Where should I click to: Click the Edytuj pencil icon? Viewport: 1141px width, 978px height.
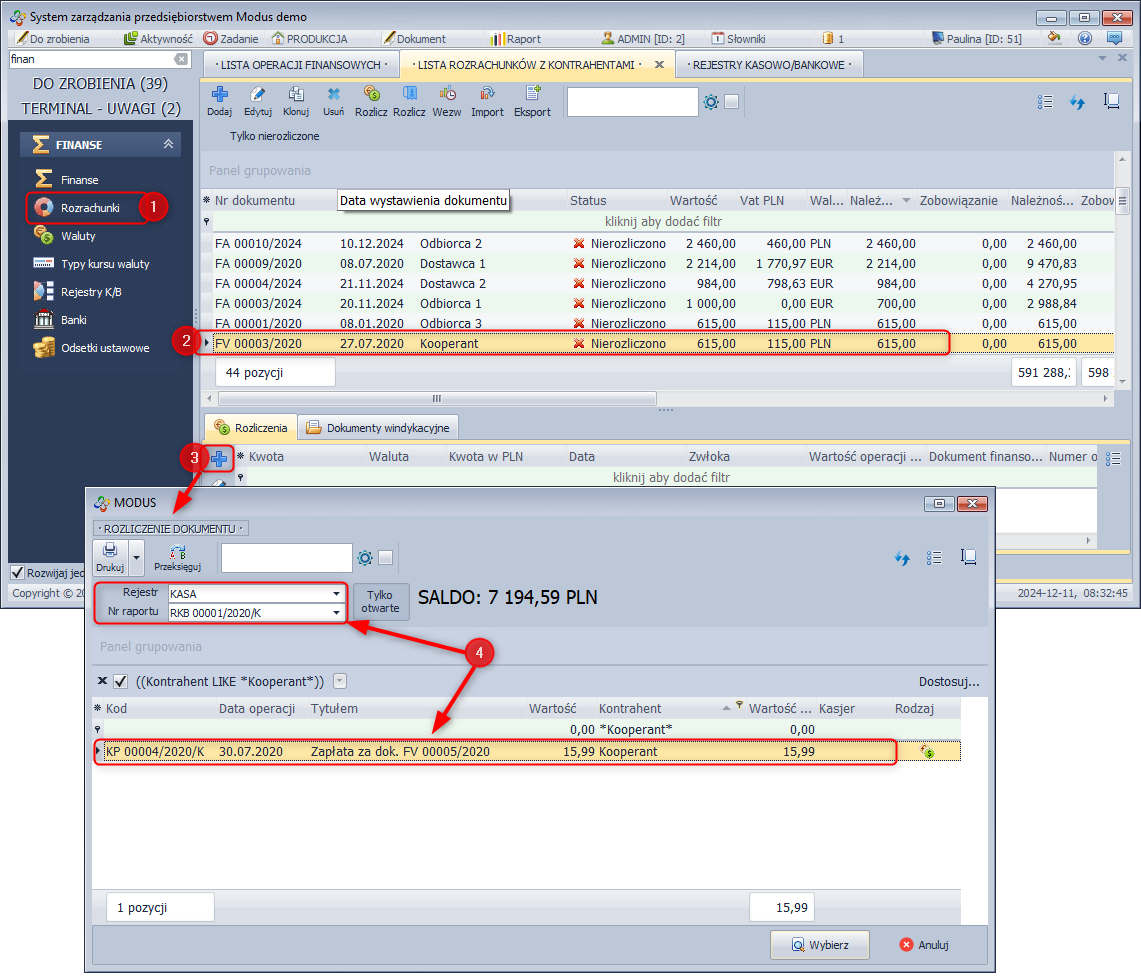pyautogui.click(x=258, y=95)
